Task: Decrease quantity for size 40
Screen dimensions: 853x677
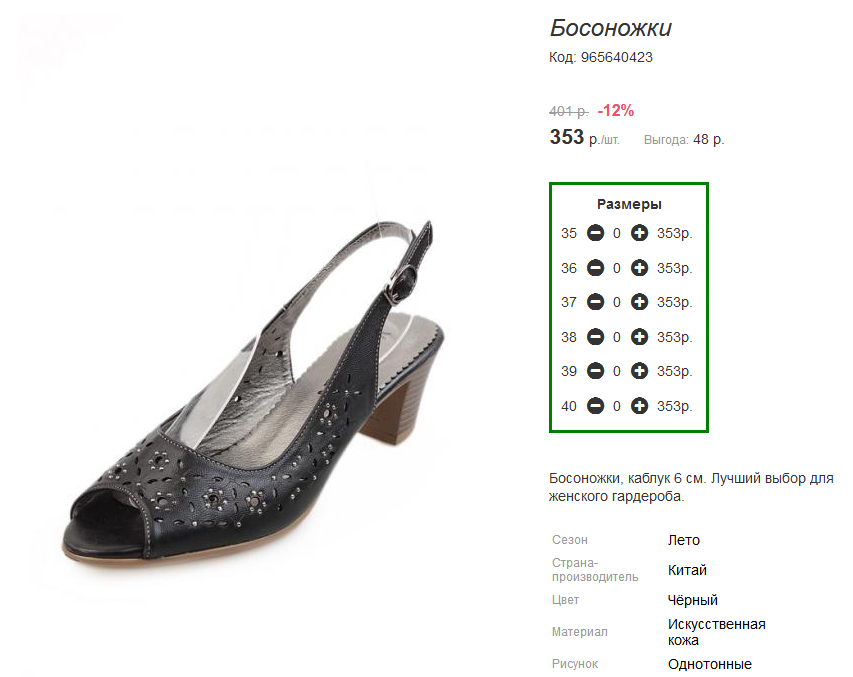Action: coord(595,405)
